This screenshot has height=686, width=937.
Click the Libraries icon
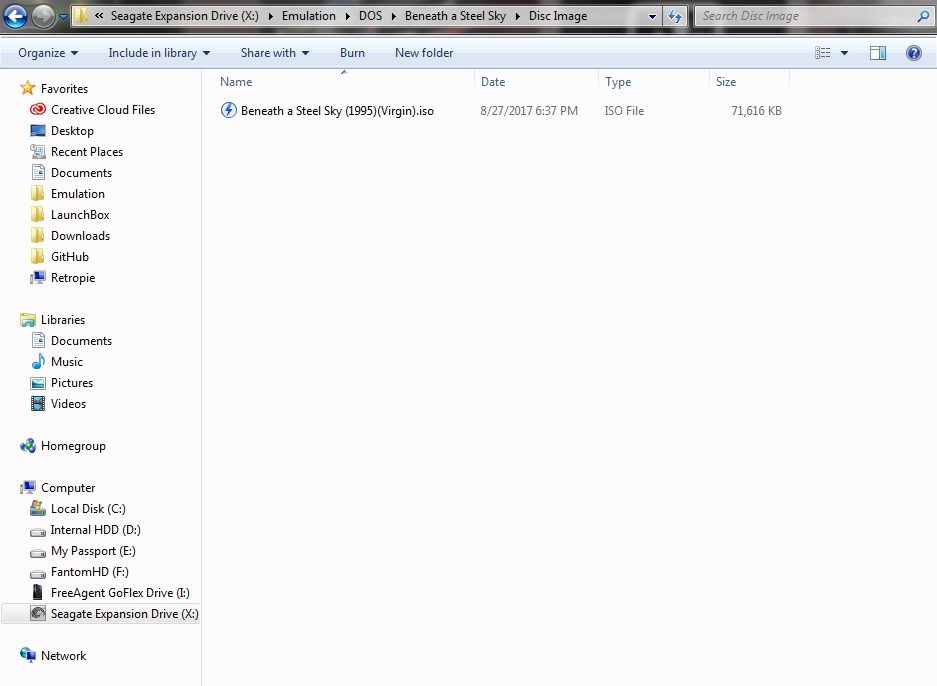pyautogui.click(x=27, y=320)
